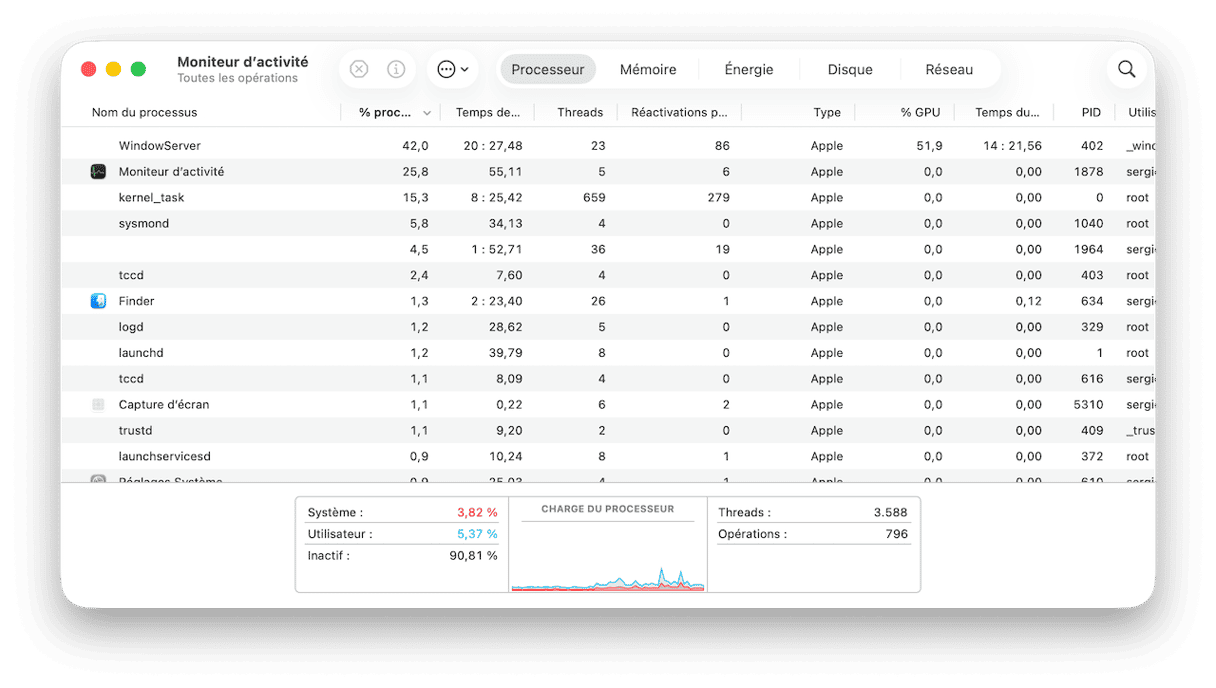Viewport: 1216px width, 688px height.
Task: Click the Threads total 3.588 value
Action: (889, 513)
